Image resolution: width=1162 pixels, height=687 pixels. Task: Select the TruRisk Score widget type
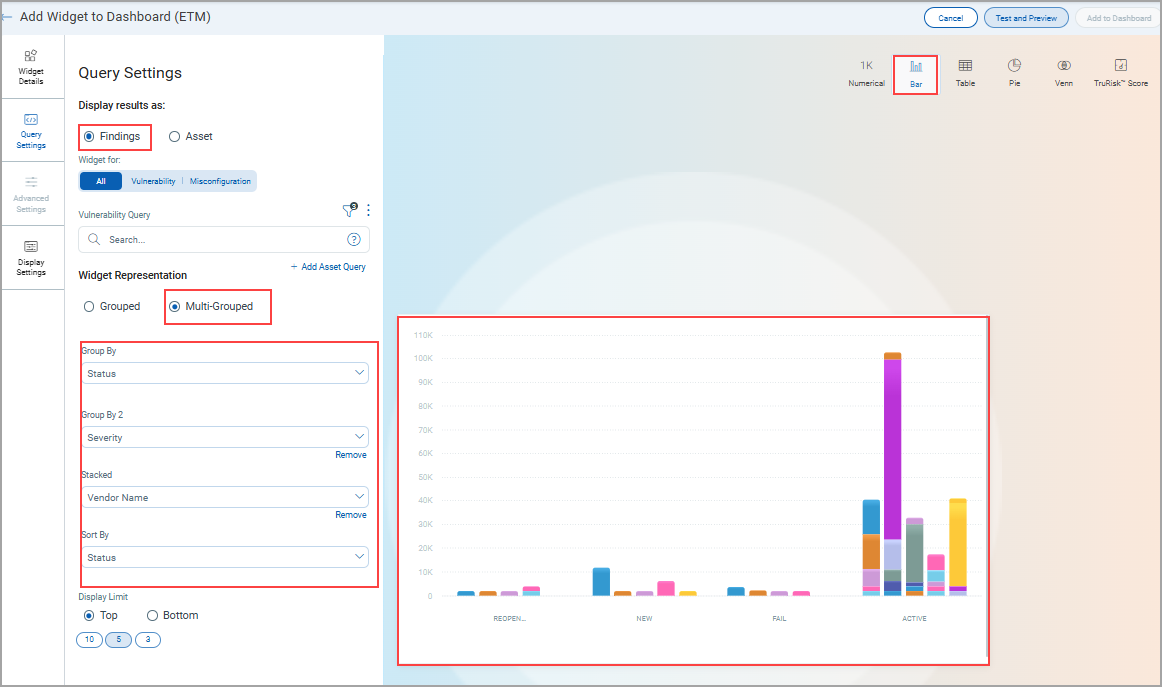click(x=1120, y=72)
